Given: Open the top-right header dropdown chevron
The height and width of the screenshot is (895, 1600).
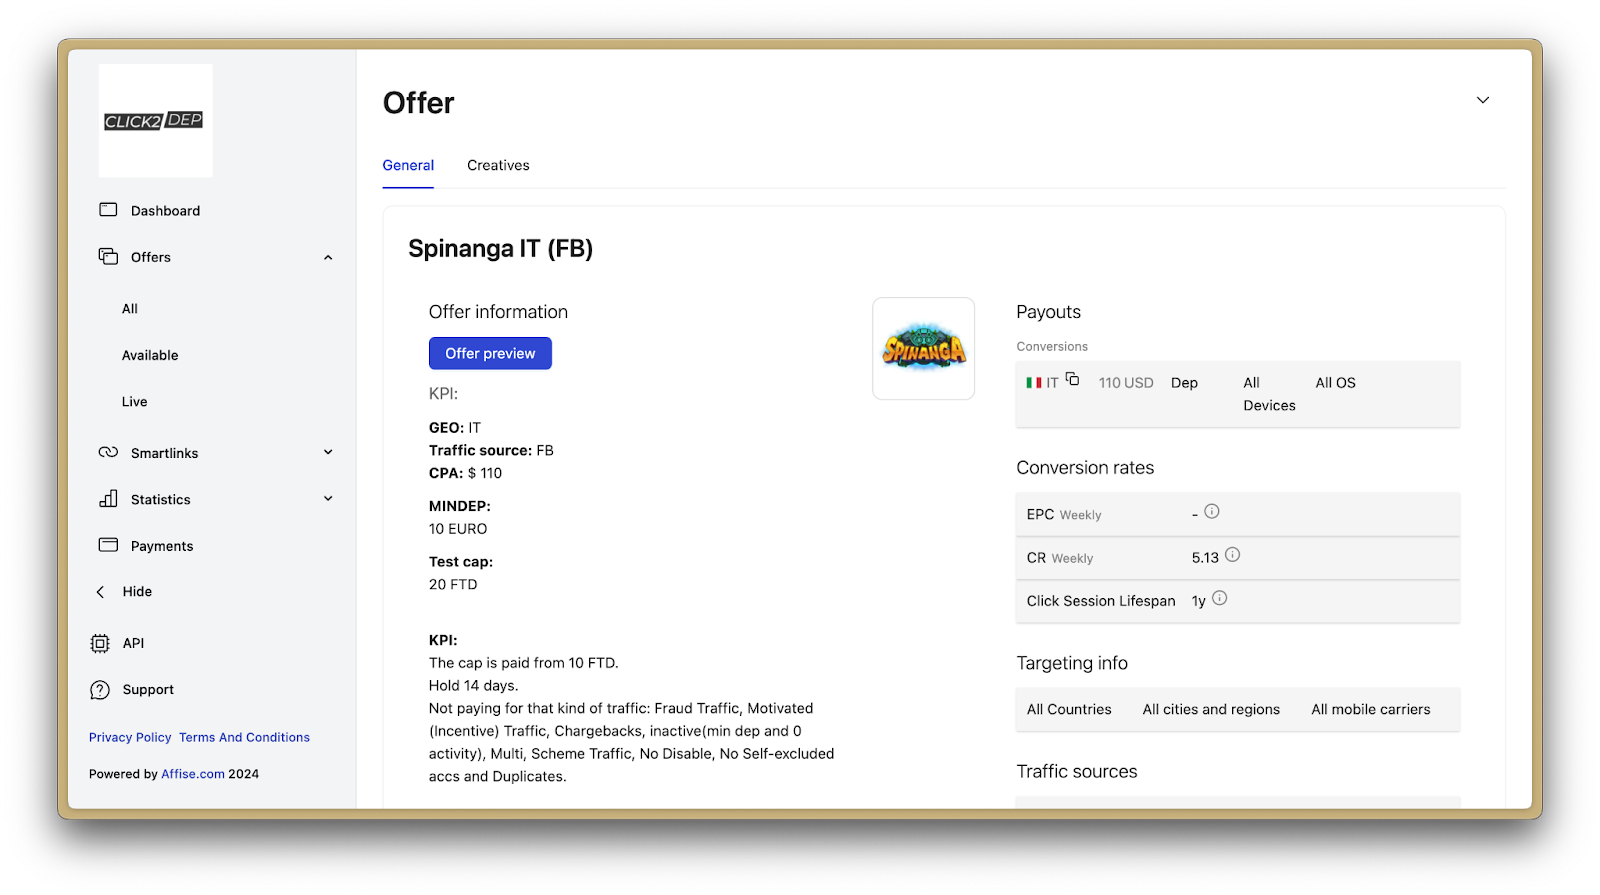Looking at the screenshot, I should click(x=1483, y=100).
